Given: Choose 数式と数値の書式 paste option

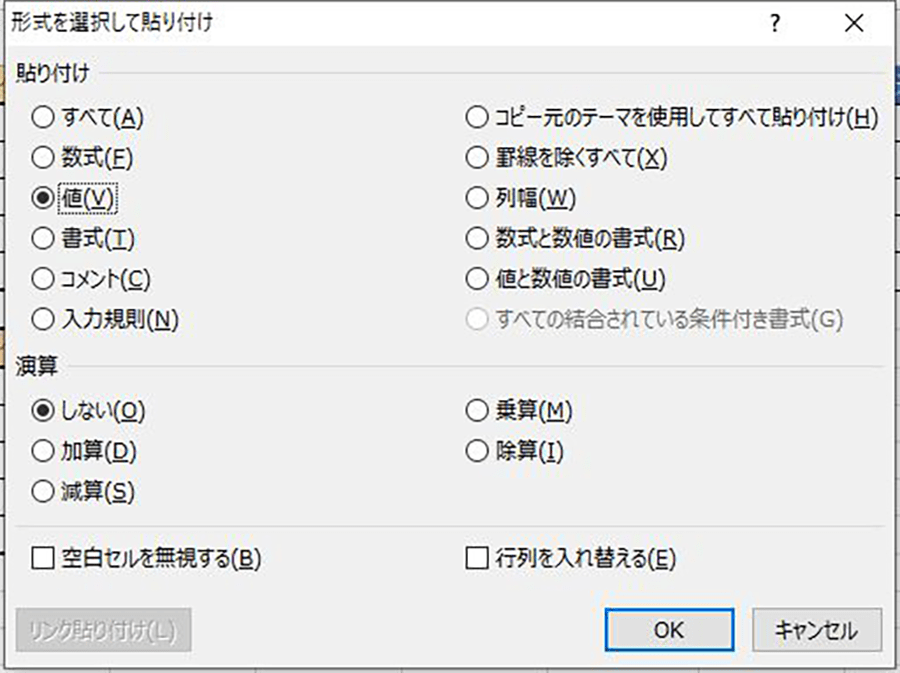Looking at the screenshot, I should pos(477,239).
